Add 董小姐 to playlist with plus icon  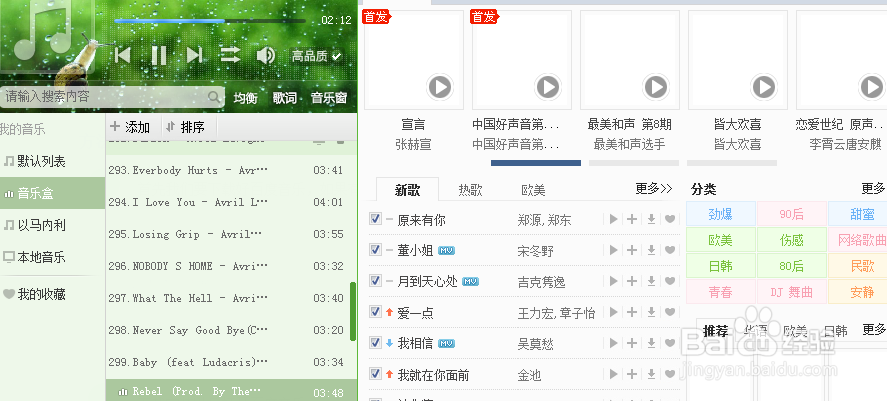[x=632, y=251]
